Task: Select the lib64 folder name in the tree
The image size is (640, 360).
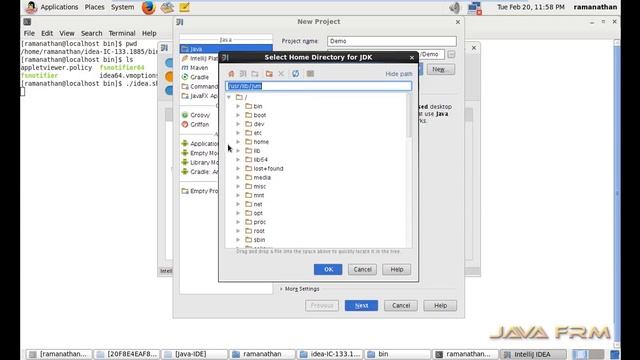Action: coord(260,160)
